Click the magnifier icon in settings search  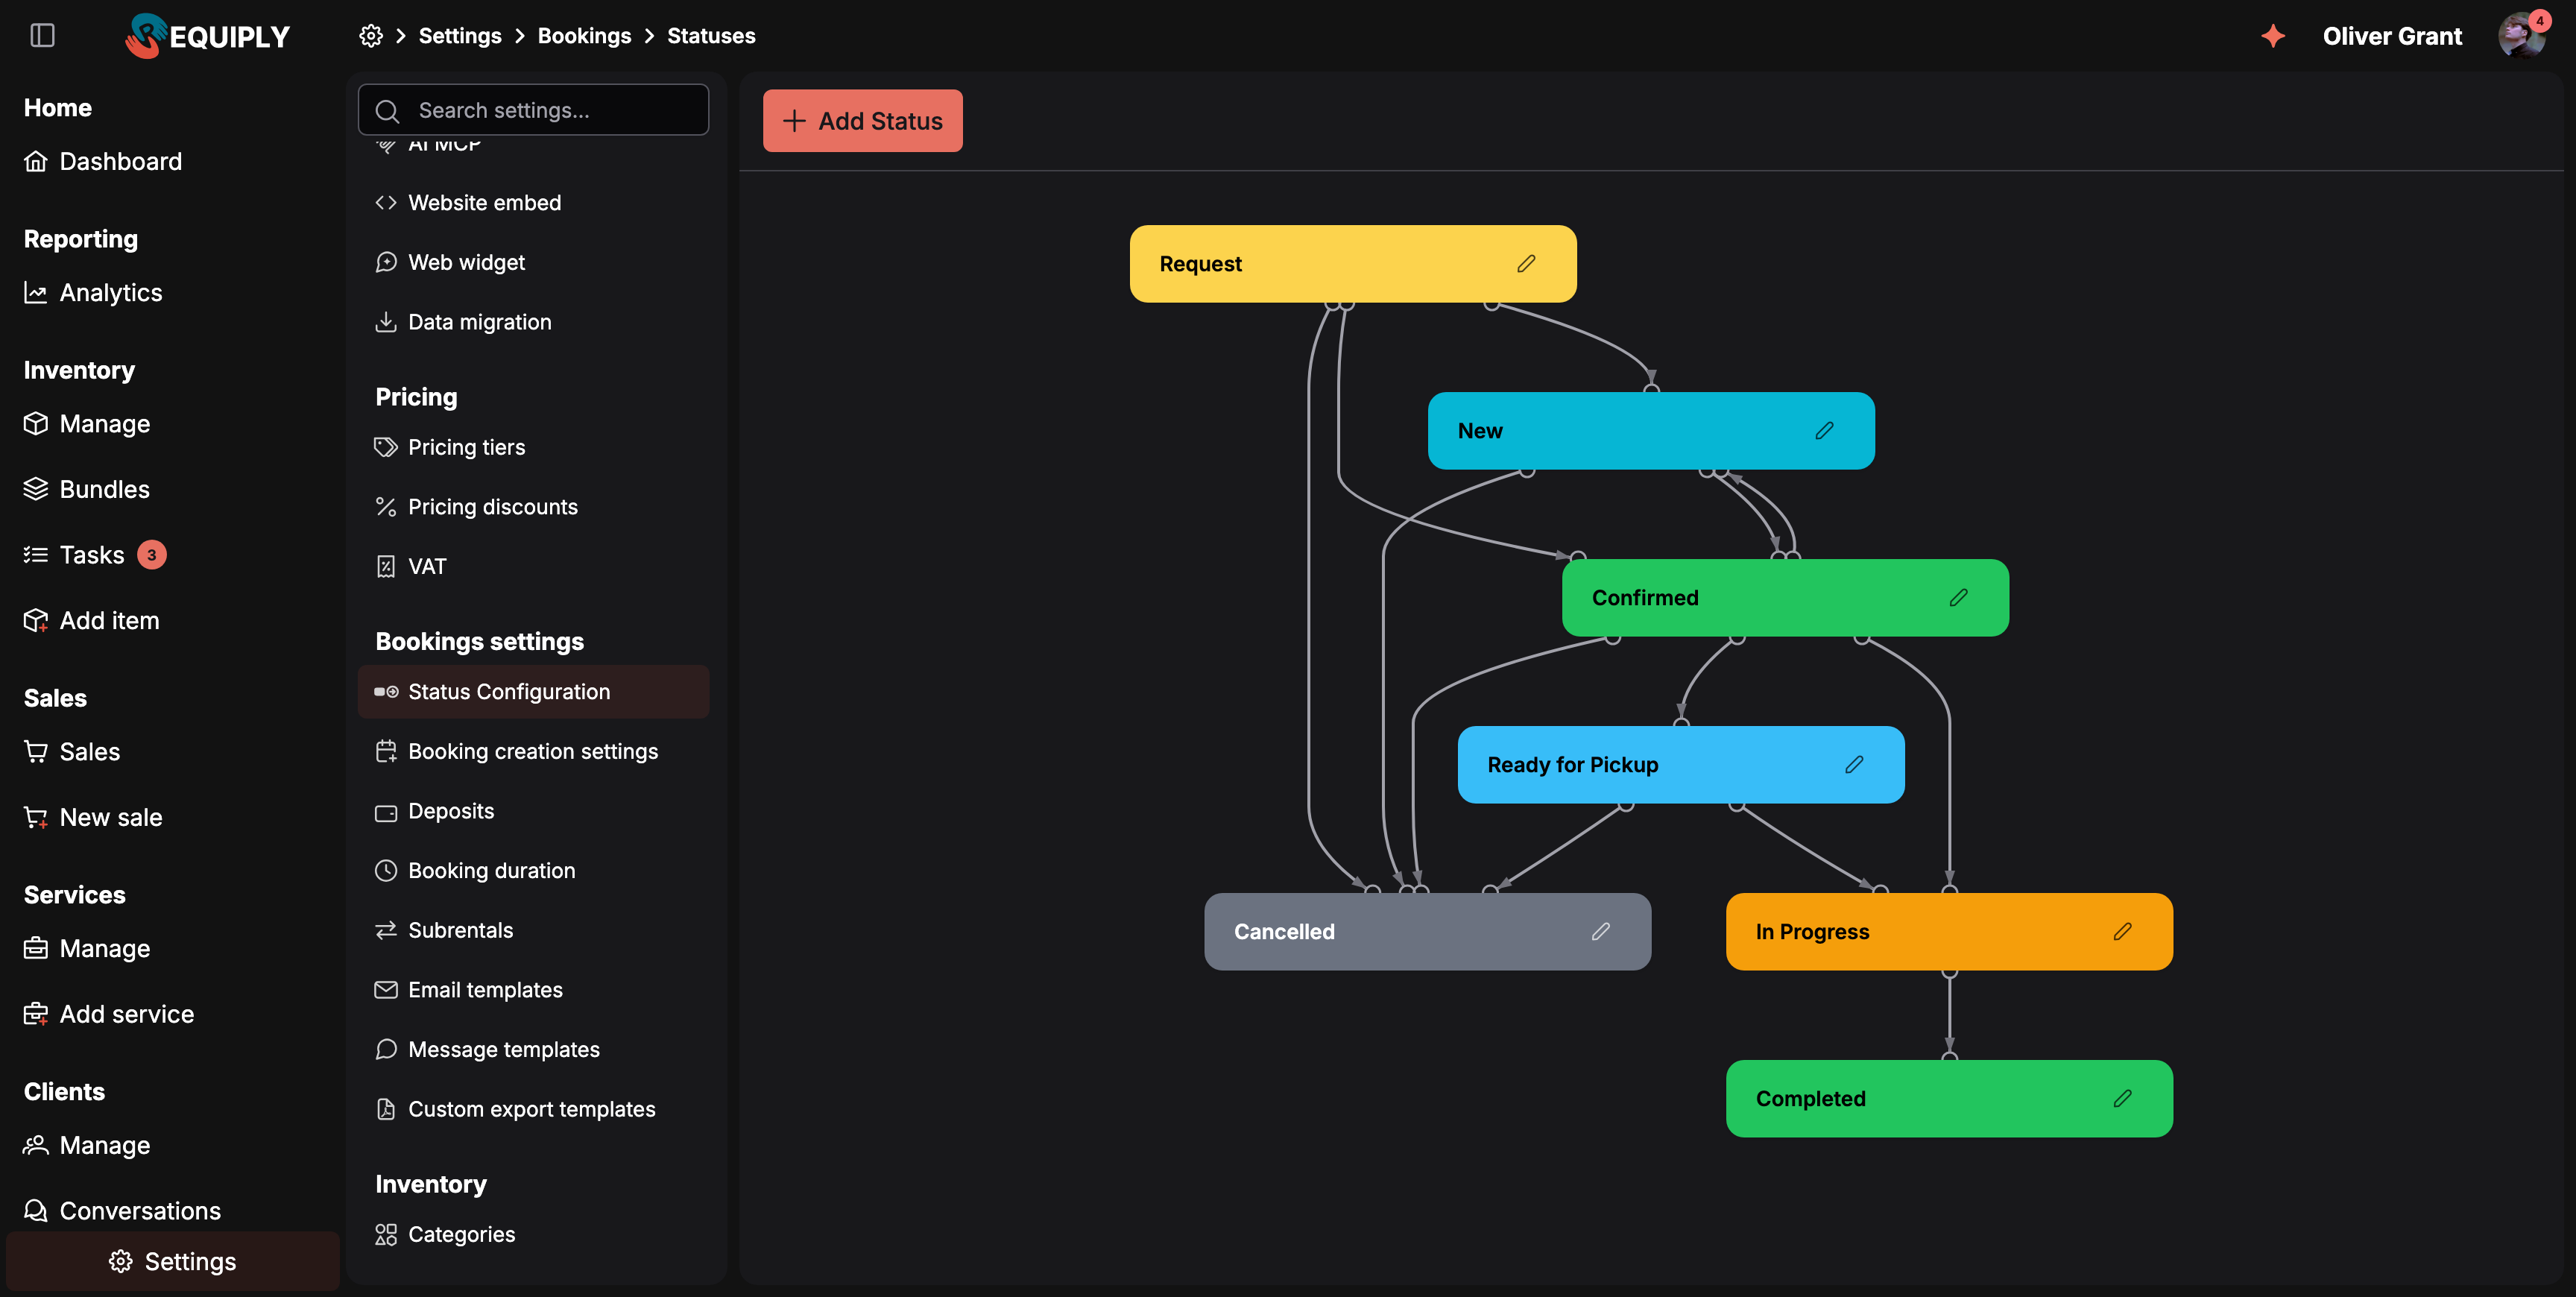387,111
